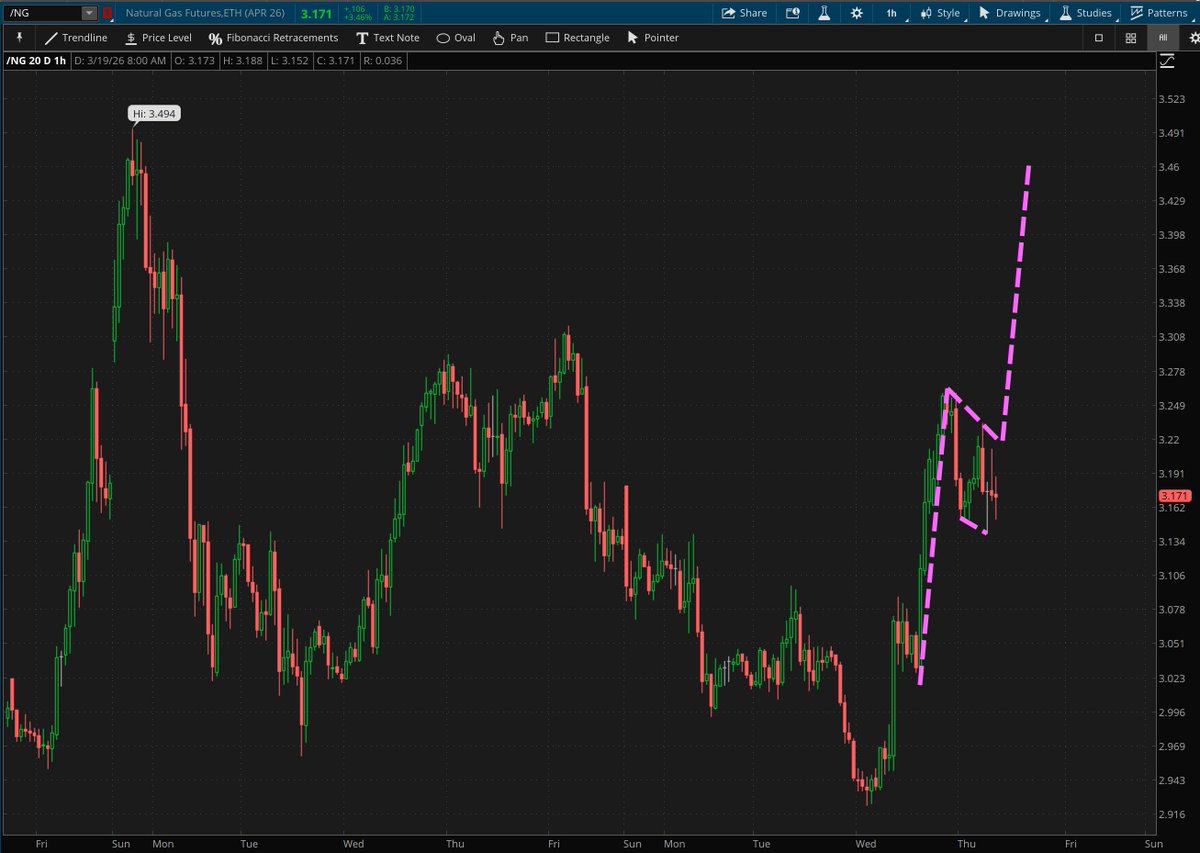Open the Style menu
Image resolution: width=1200 pixels, height=853 pixels.
pos(940,13)
